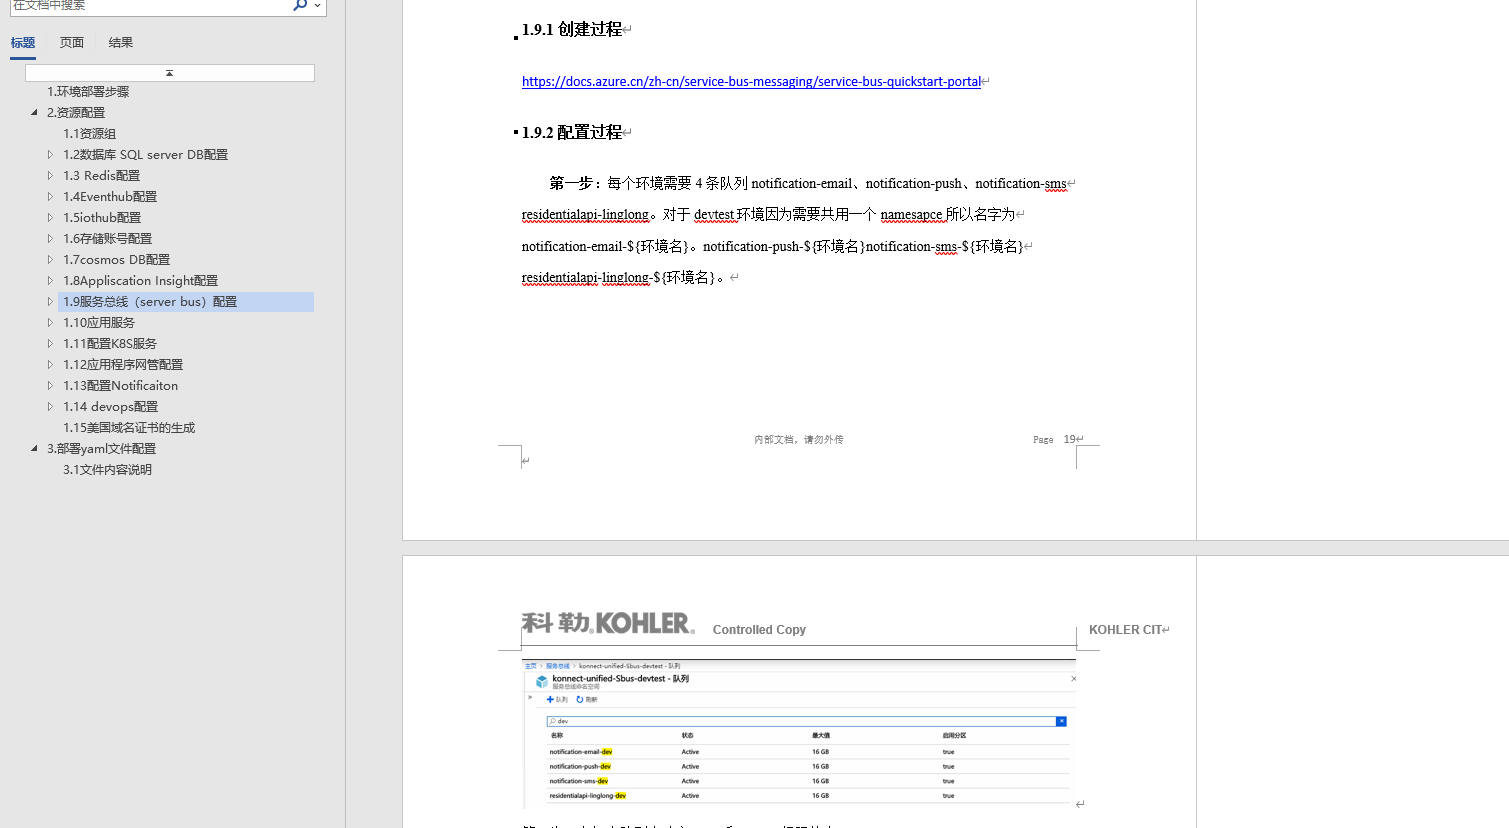Select heading 1.6存储账号配置
This screenshot has height=828, width=1509.
pyautogui.click(x=108, y=239)
